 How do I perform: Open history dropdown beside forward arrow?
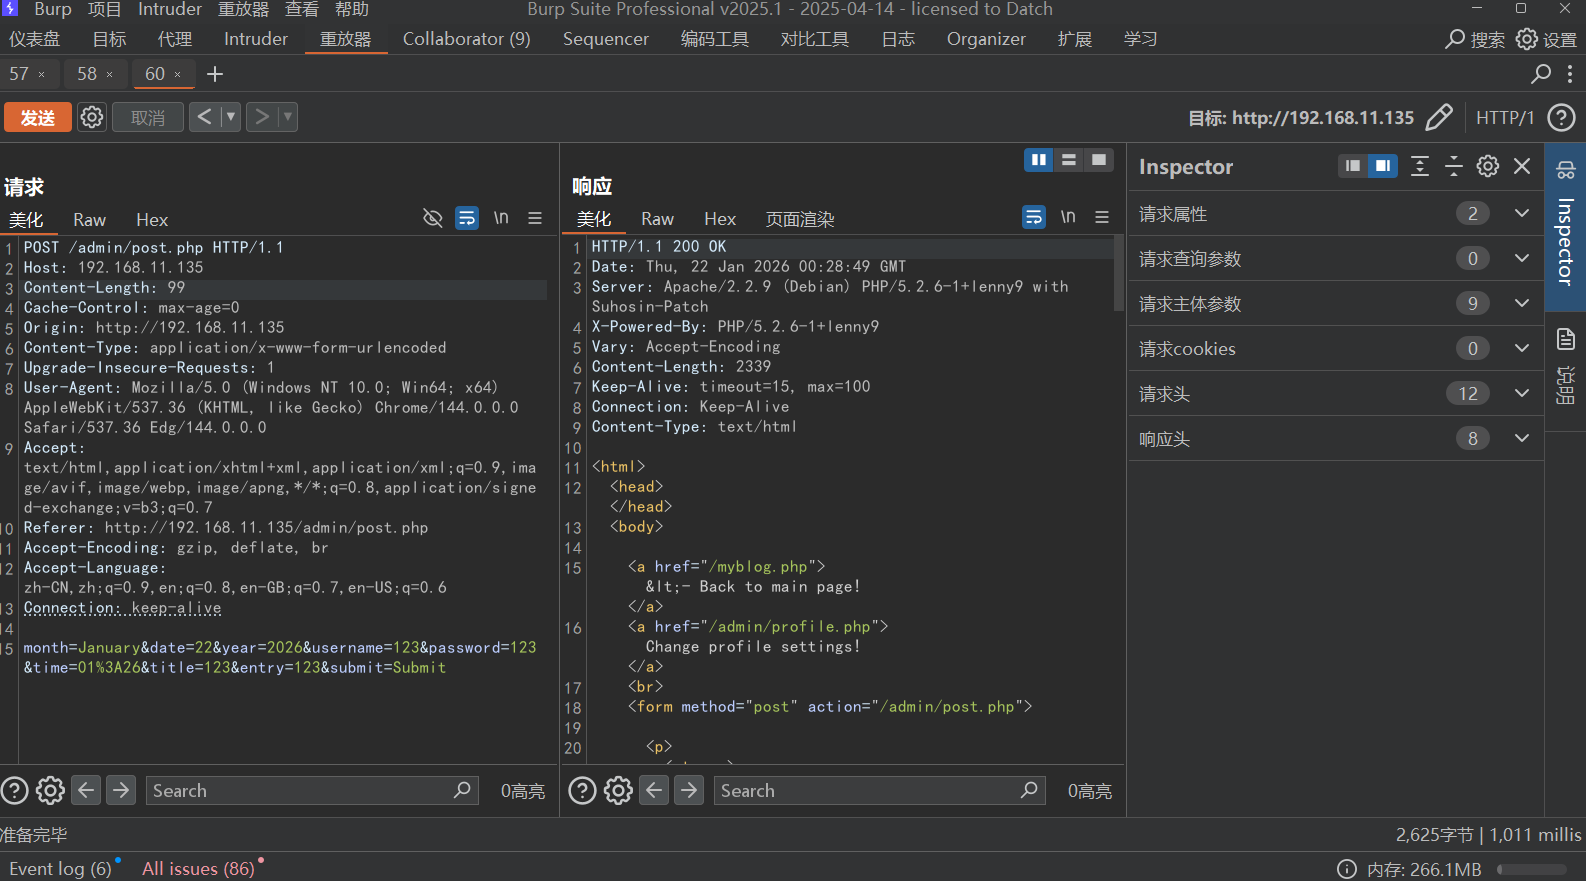tap(288, 117)
